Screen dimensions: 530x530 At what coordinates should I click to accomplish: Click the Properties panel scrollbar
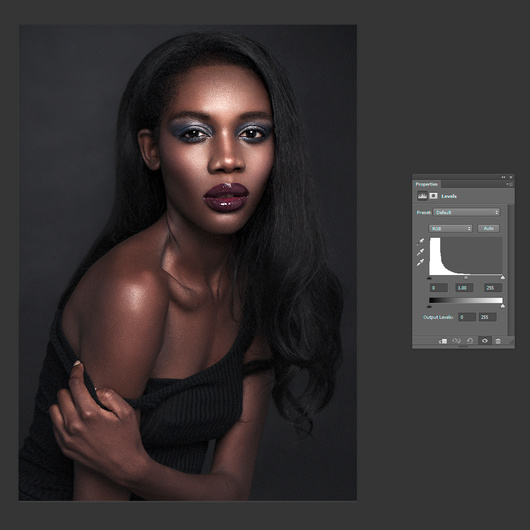[511, 270]
